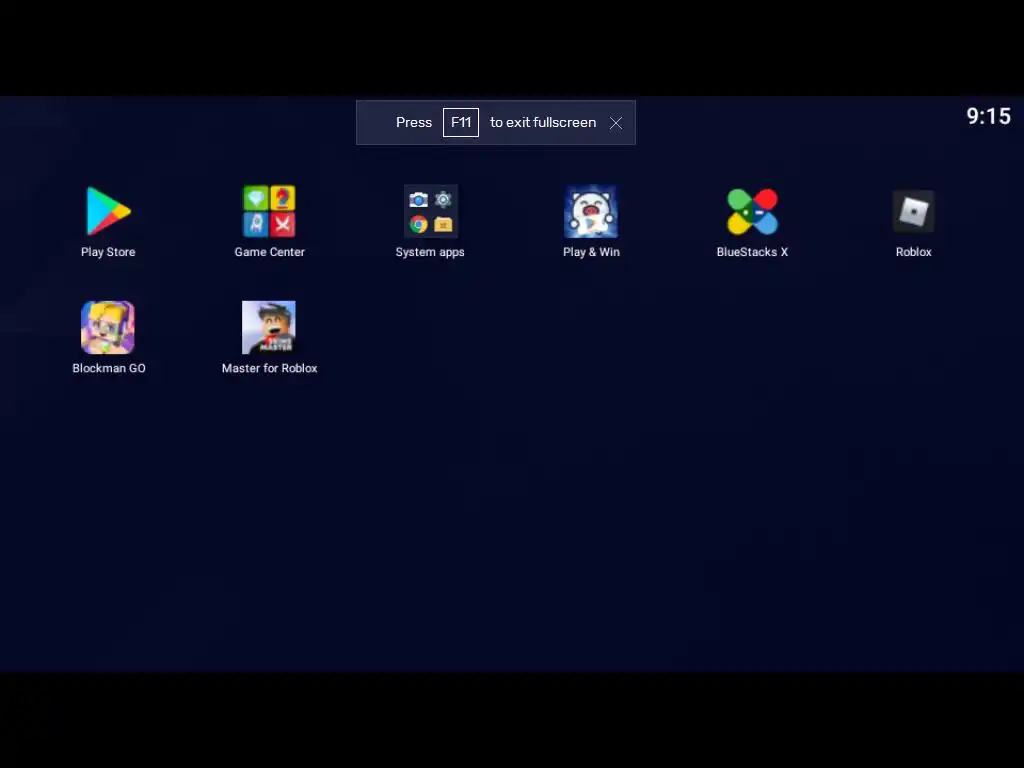Dismiss the exit fullscreen notification

click(x=616, y=123)
